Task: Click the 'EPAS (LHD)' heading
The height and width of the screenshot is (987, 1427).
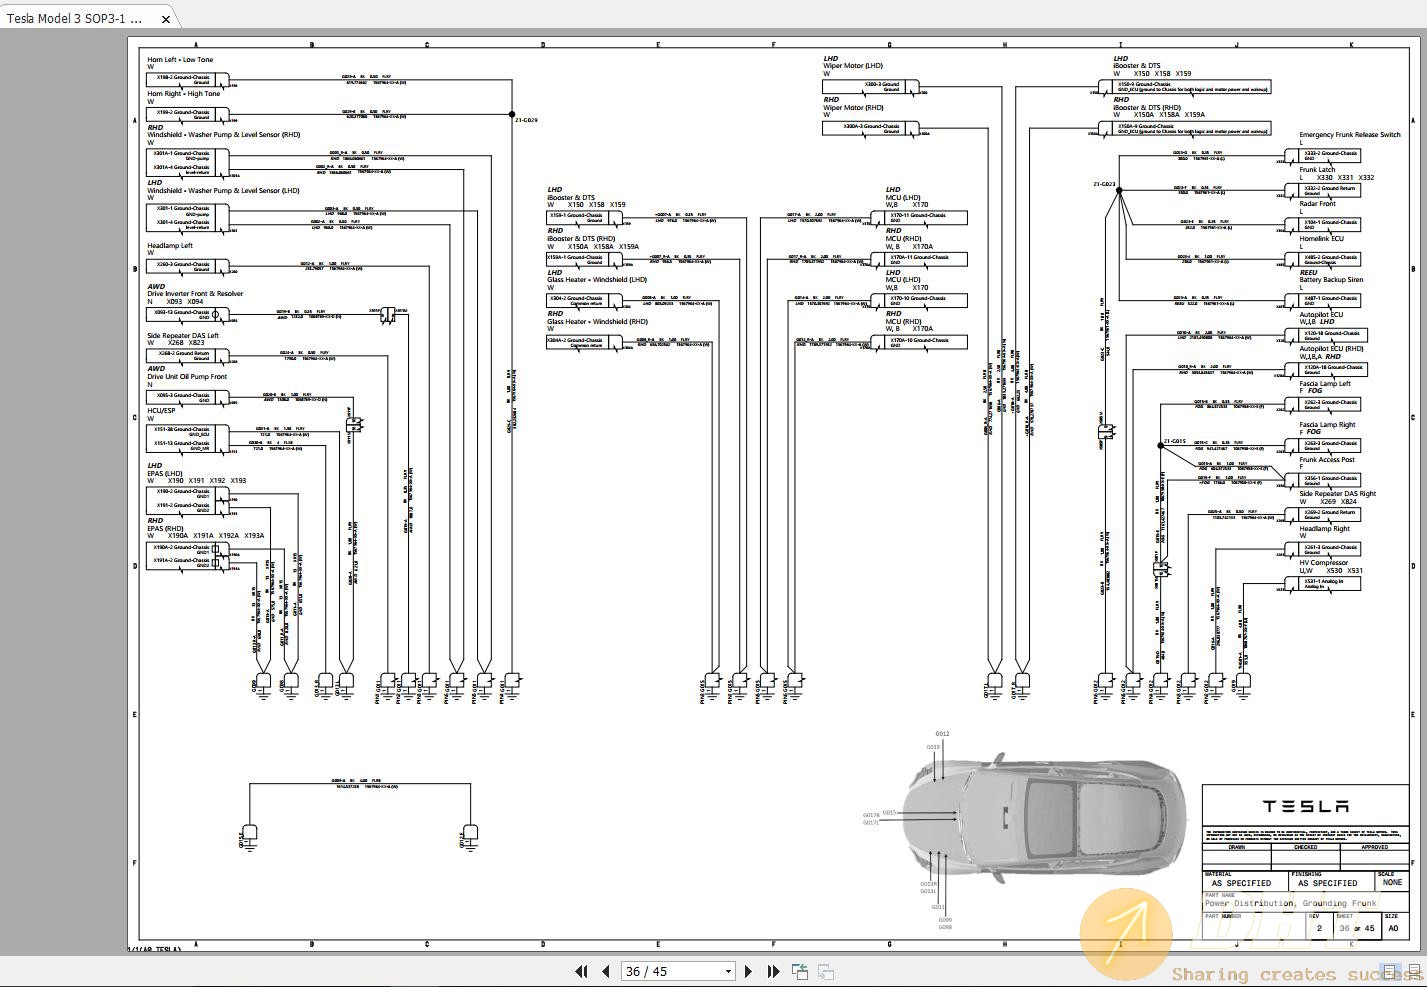Action: point(165,473)
